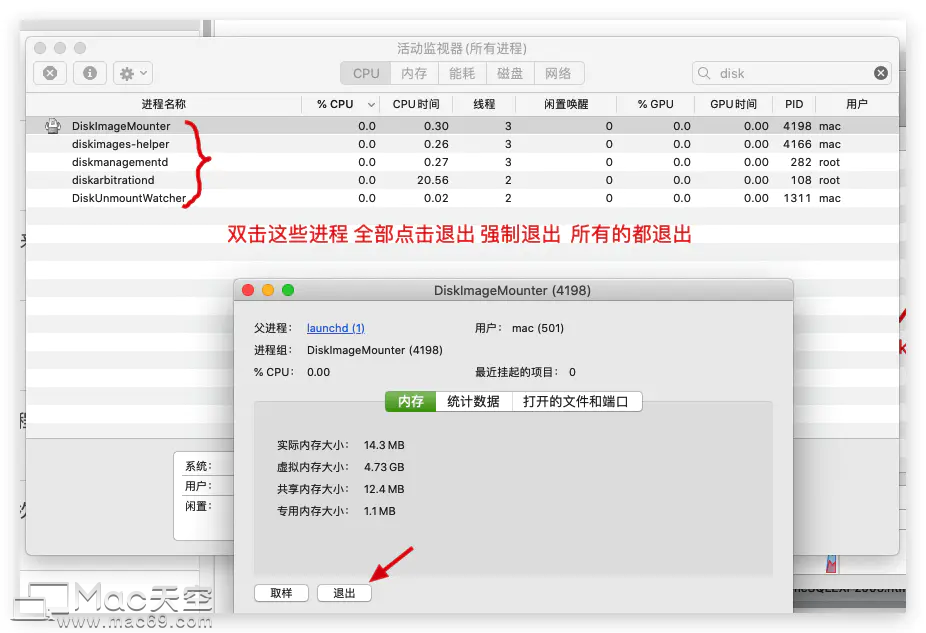Click the 闲置 label in CPU summary
The image size is (926, 633).
tap(198, 506)
